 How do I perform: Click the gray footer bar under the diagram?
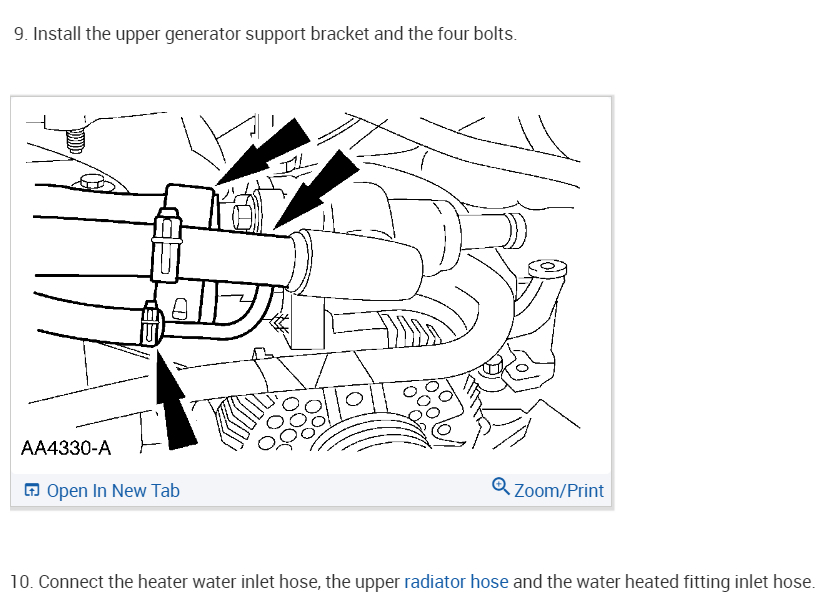click(x=311, y=490)
